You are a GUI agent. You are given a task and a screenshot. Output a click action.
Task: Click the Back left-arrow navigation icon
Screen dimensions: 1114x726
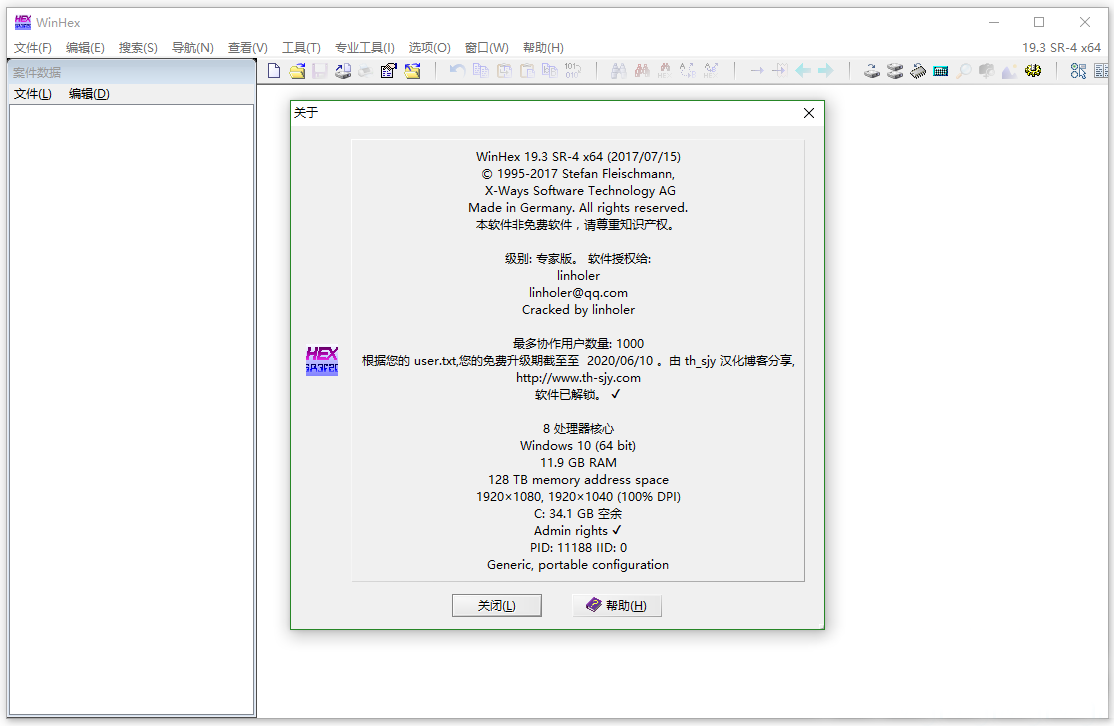pos(803,70)
